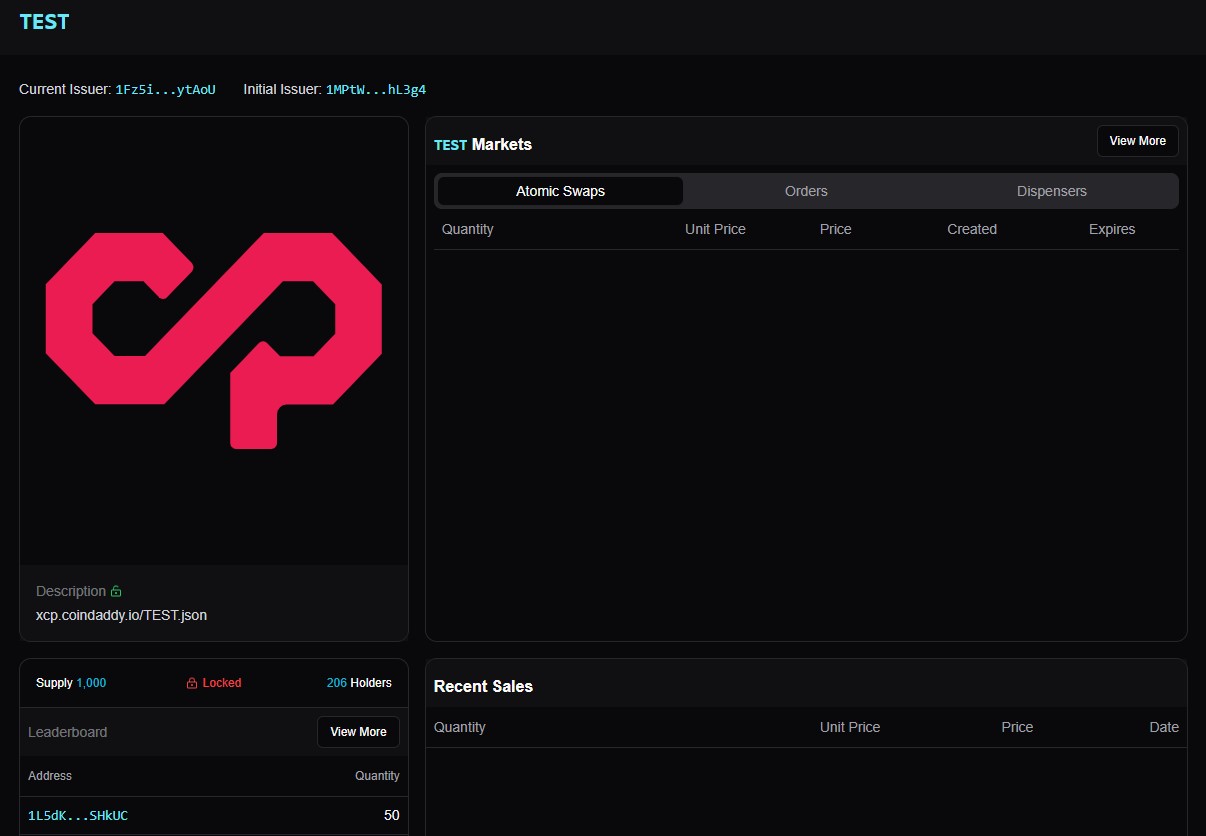Image resolution: width=1206 pixels, height=836 pixels.
Task: Click the Price header in Markets table
Action: pyautogui.click(x=835, y=229)
